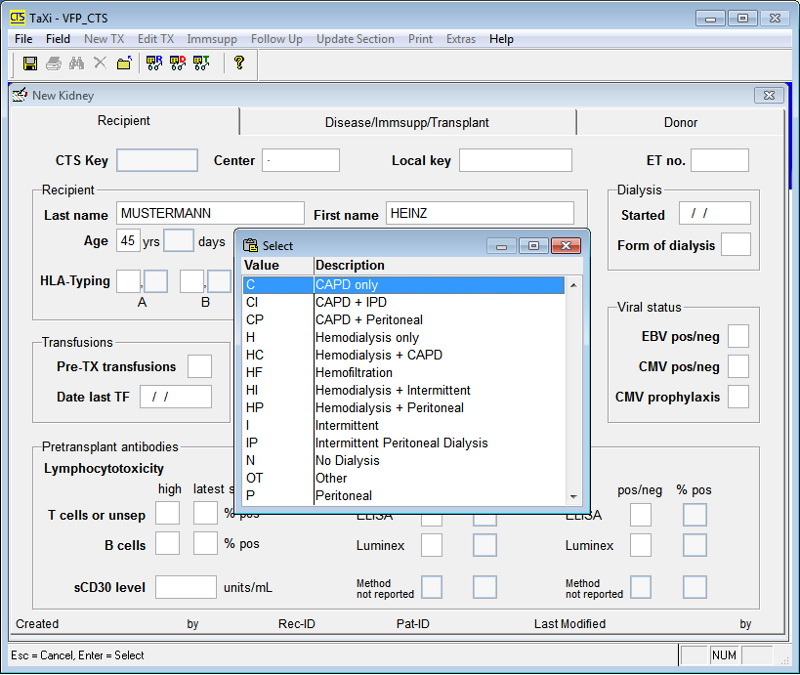Click the Last name input field
800x675 pixels.
(x=210, y=213)
